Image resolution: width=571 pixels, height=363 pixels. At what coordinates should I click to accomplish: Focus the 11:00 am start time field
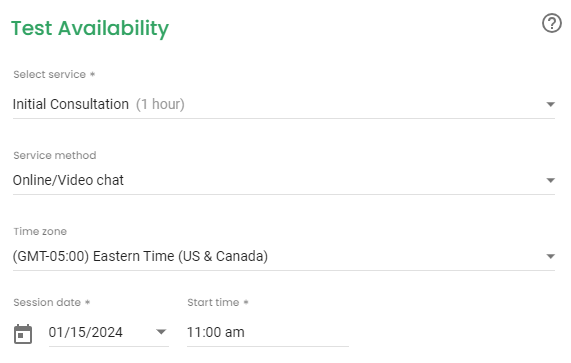point(268,332)
